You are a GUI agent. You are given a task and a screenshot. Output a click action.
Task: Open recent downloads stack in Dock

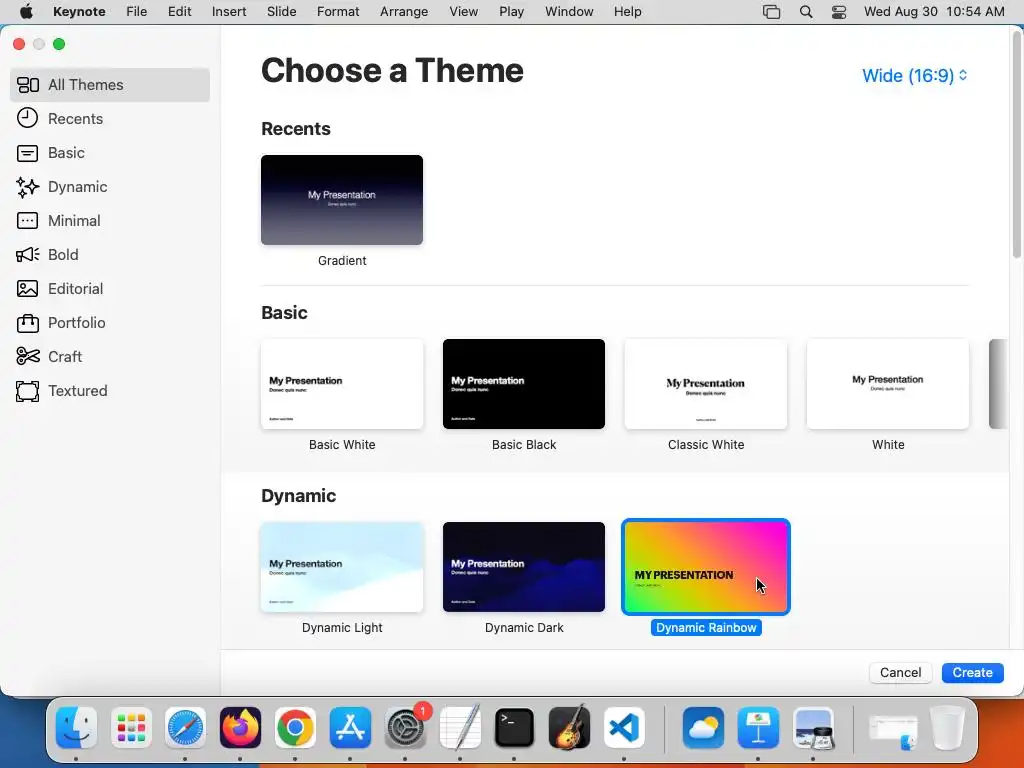coord(893,730)
